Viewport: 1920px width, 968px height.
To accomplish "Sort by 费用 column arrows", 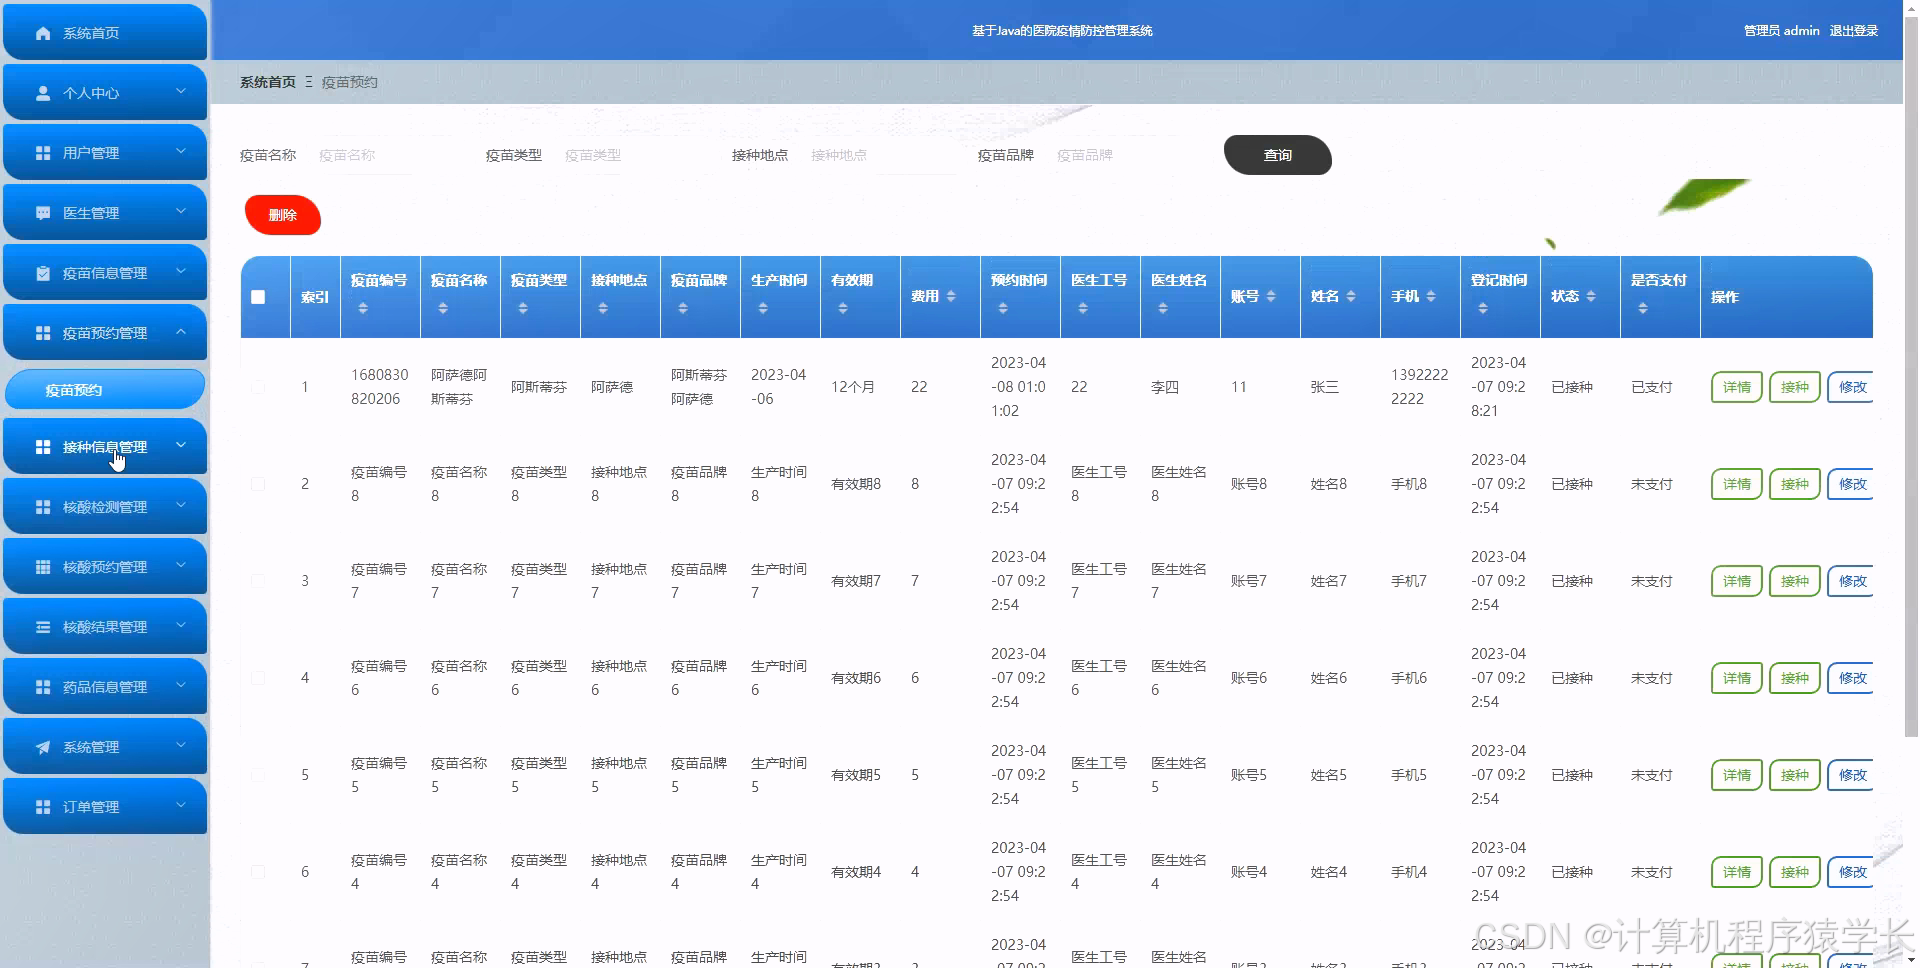I will [x=951, y=297].
